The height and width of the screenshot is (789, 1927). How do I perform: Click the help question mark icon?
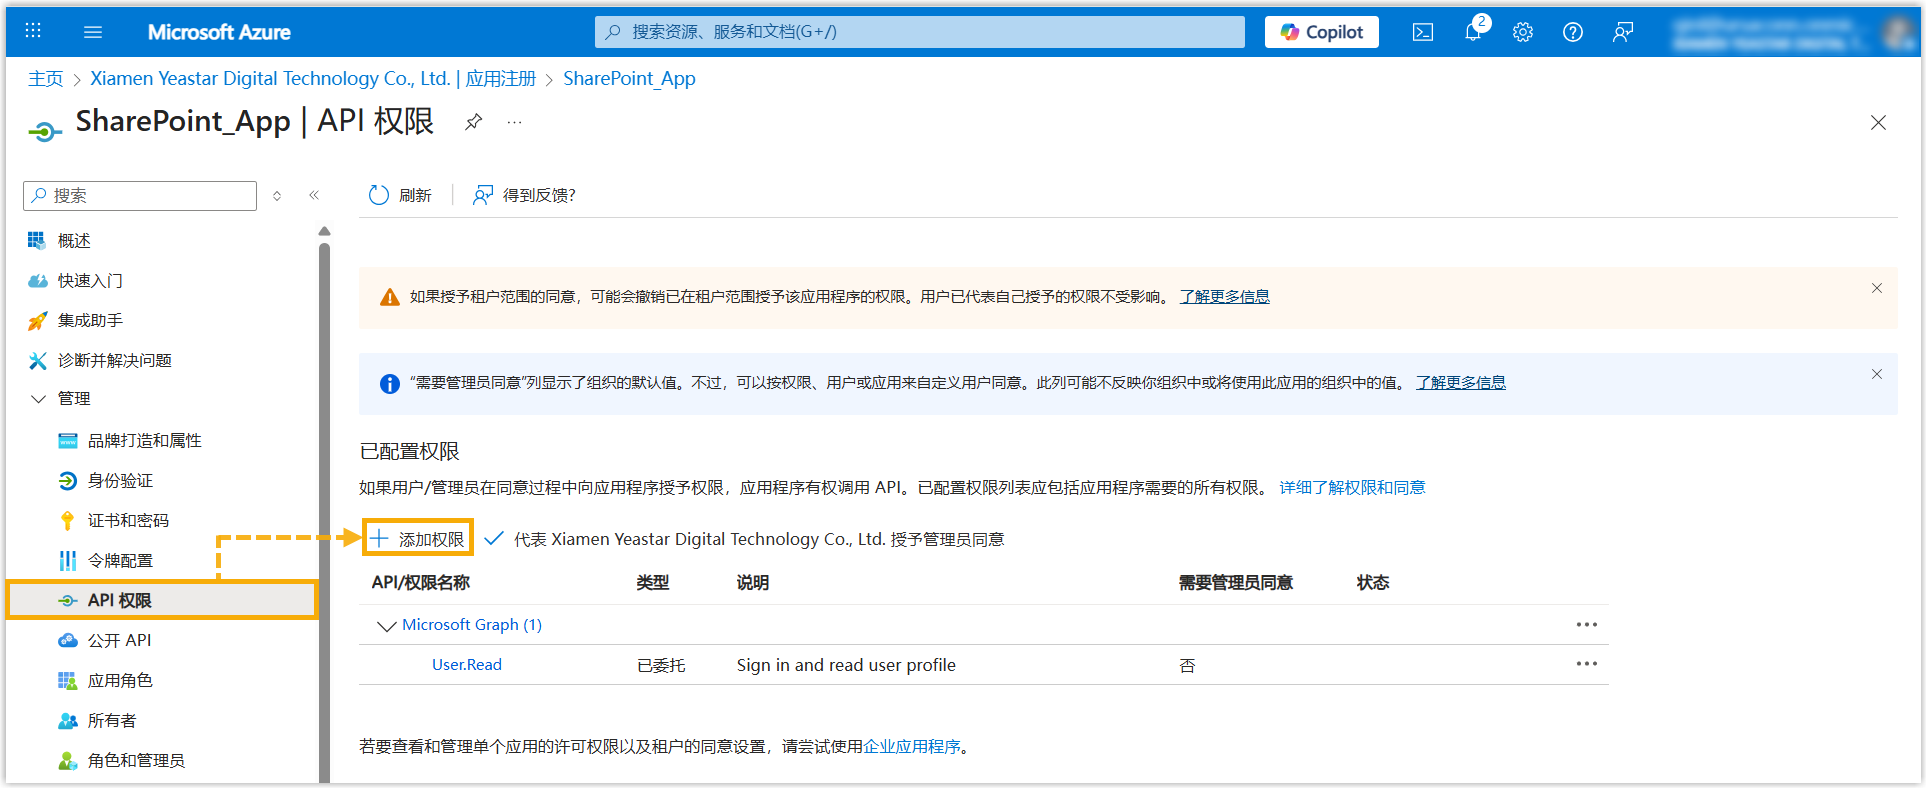tap(1572, 32)
